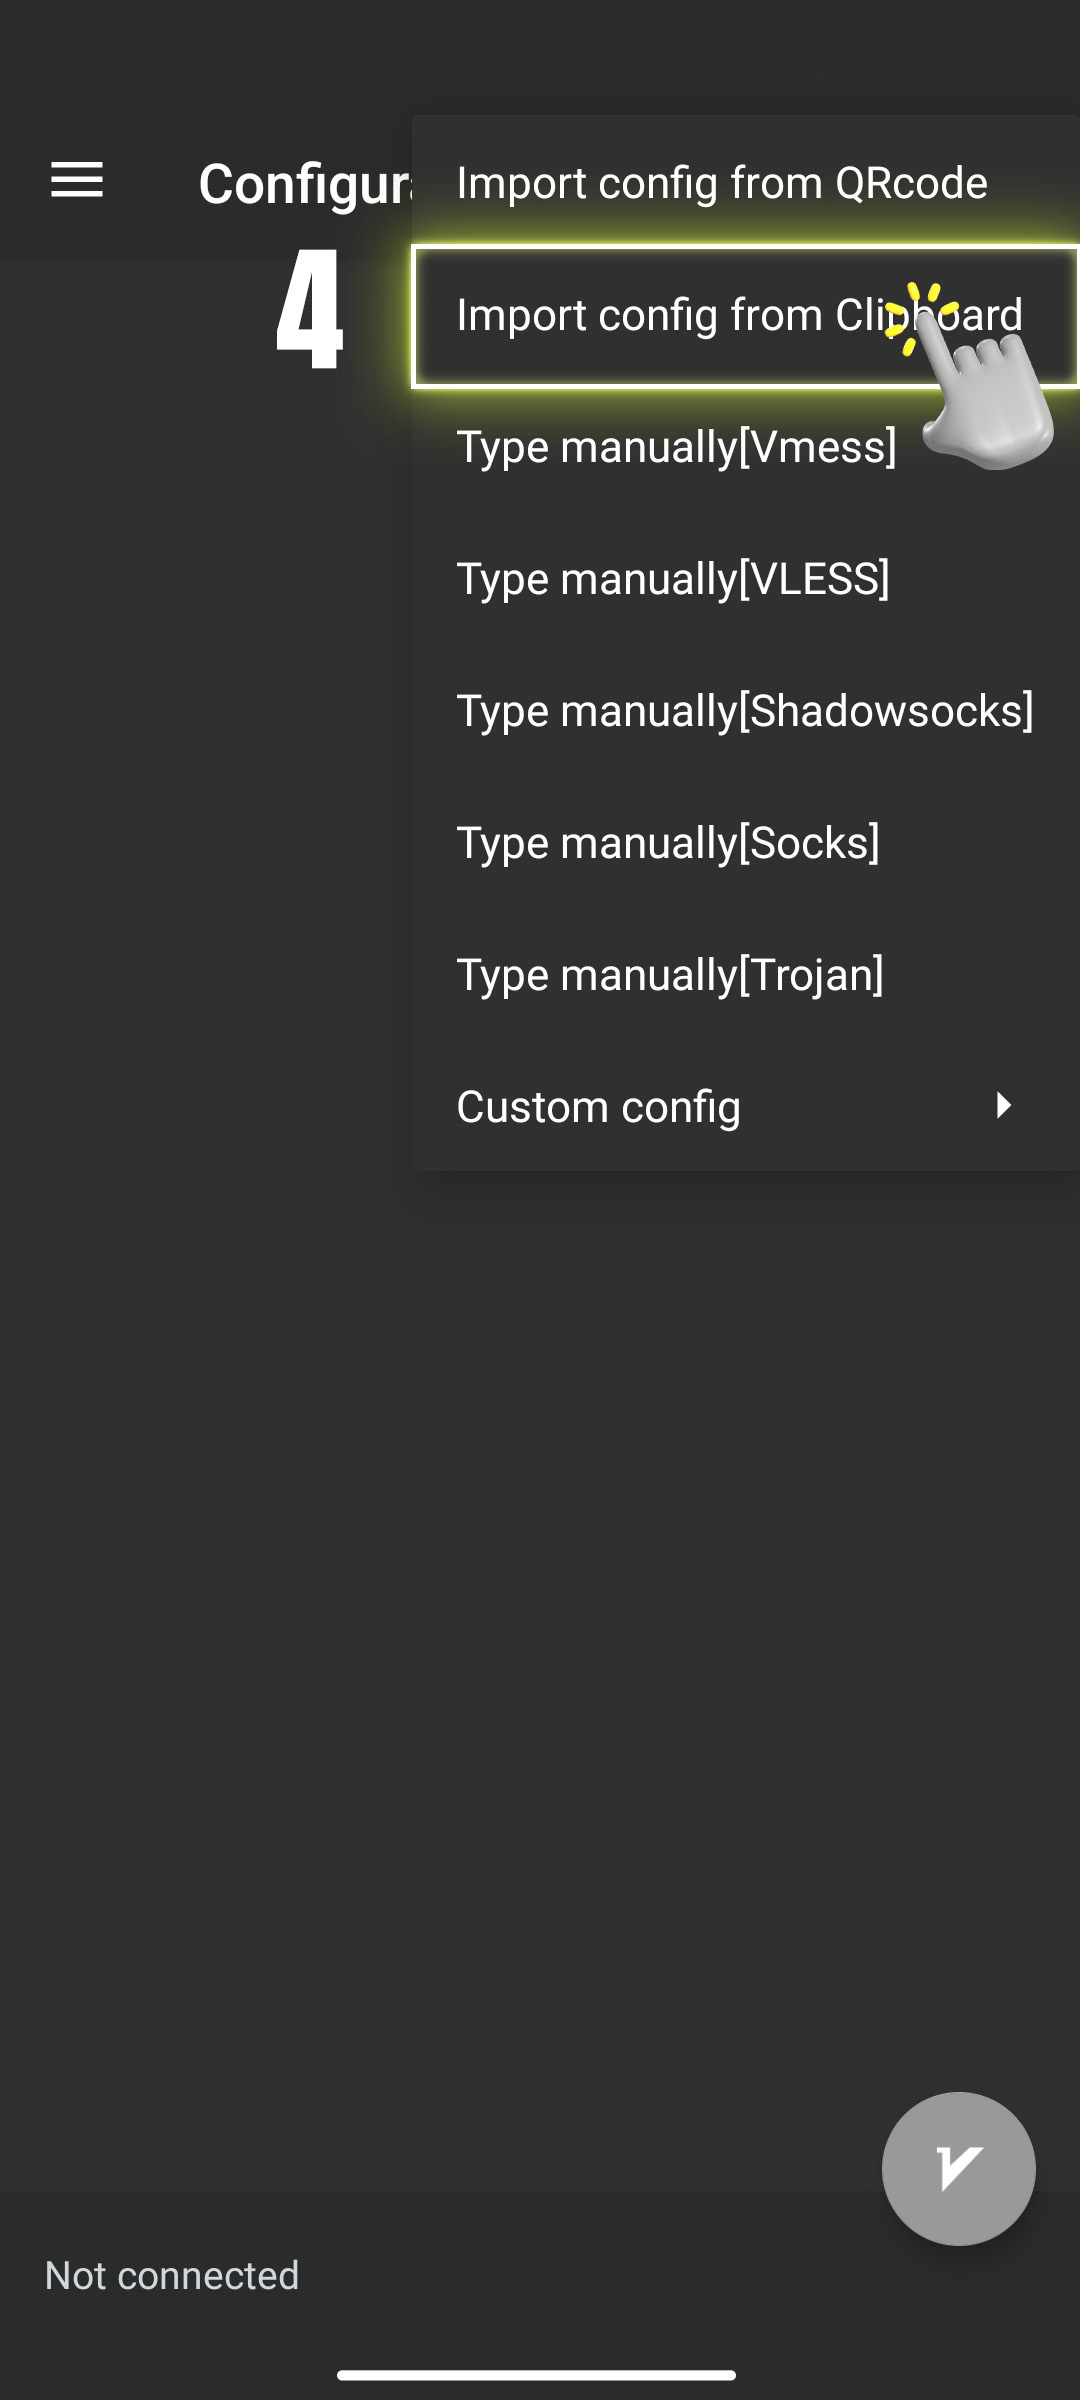Select Import config from QRcode

[x=746, y=183]
